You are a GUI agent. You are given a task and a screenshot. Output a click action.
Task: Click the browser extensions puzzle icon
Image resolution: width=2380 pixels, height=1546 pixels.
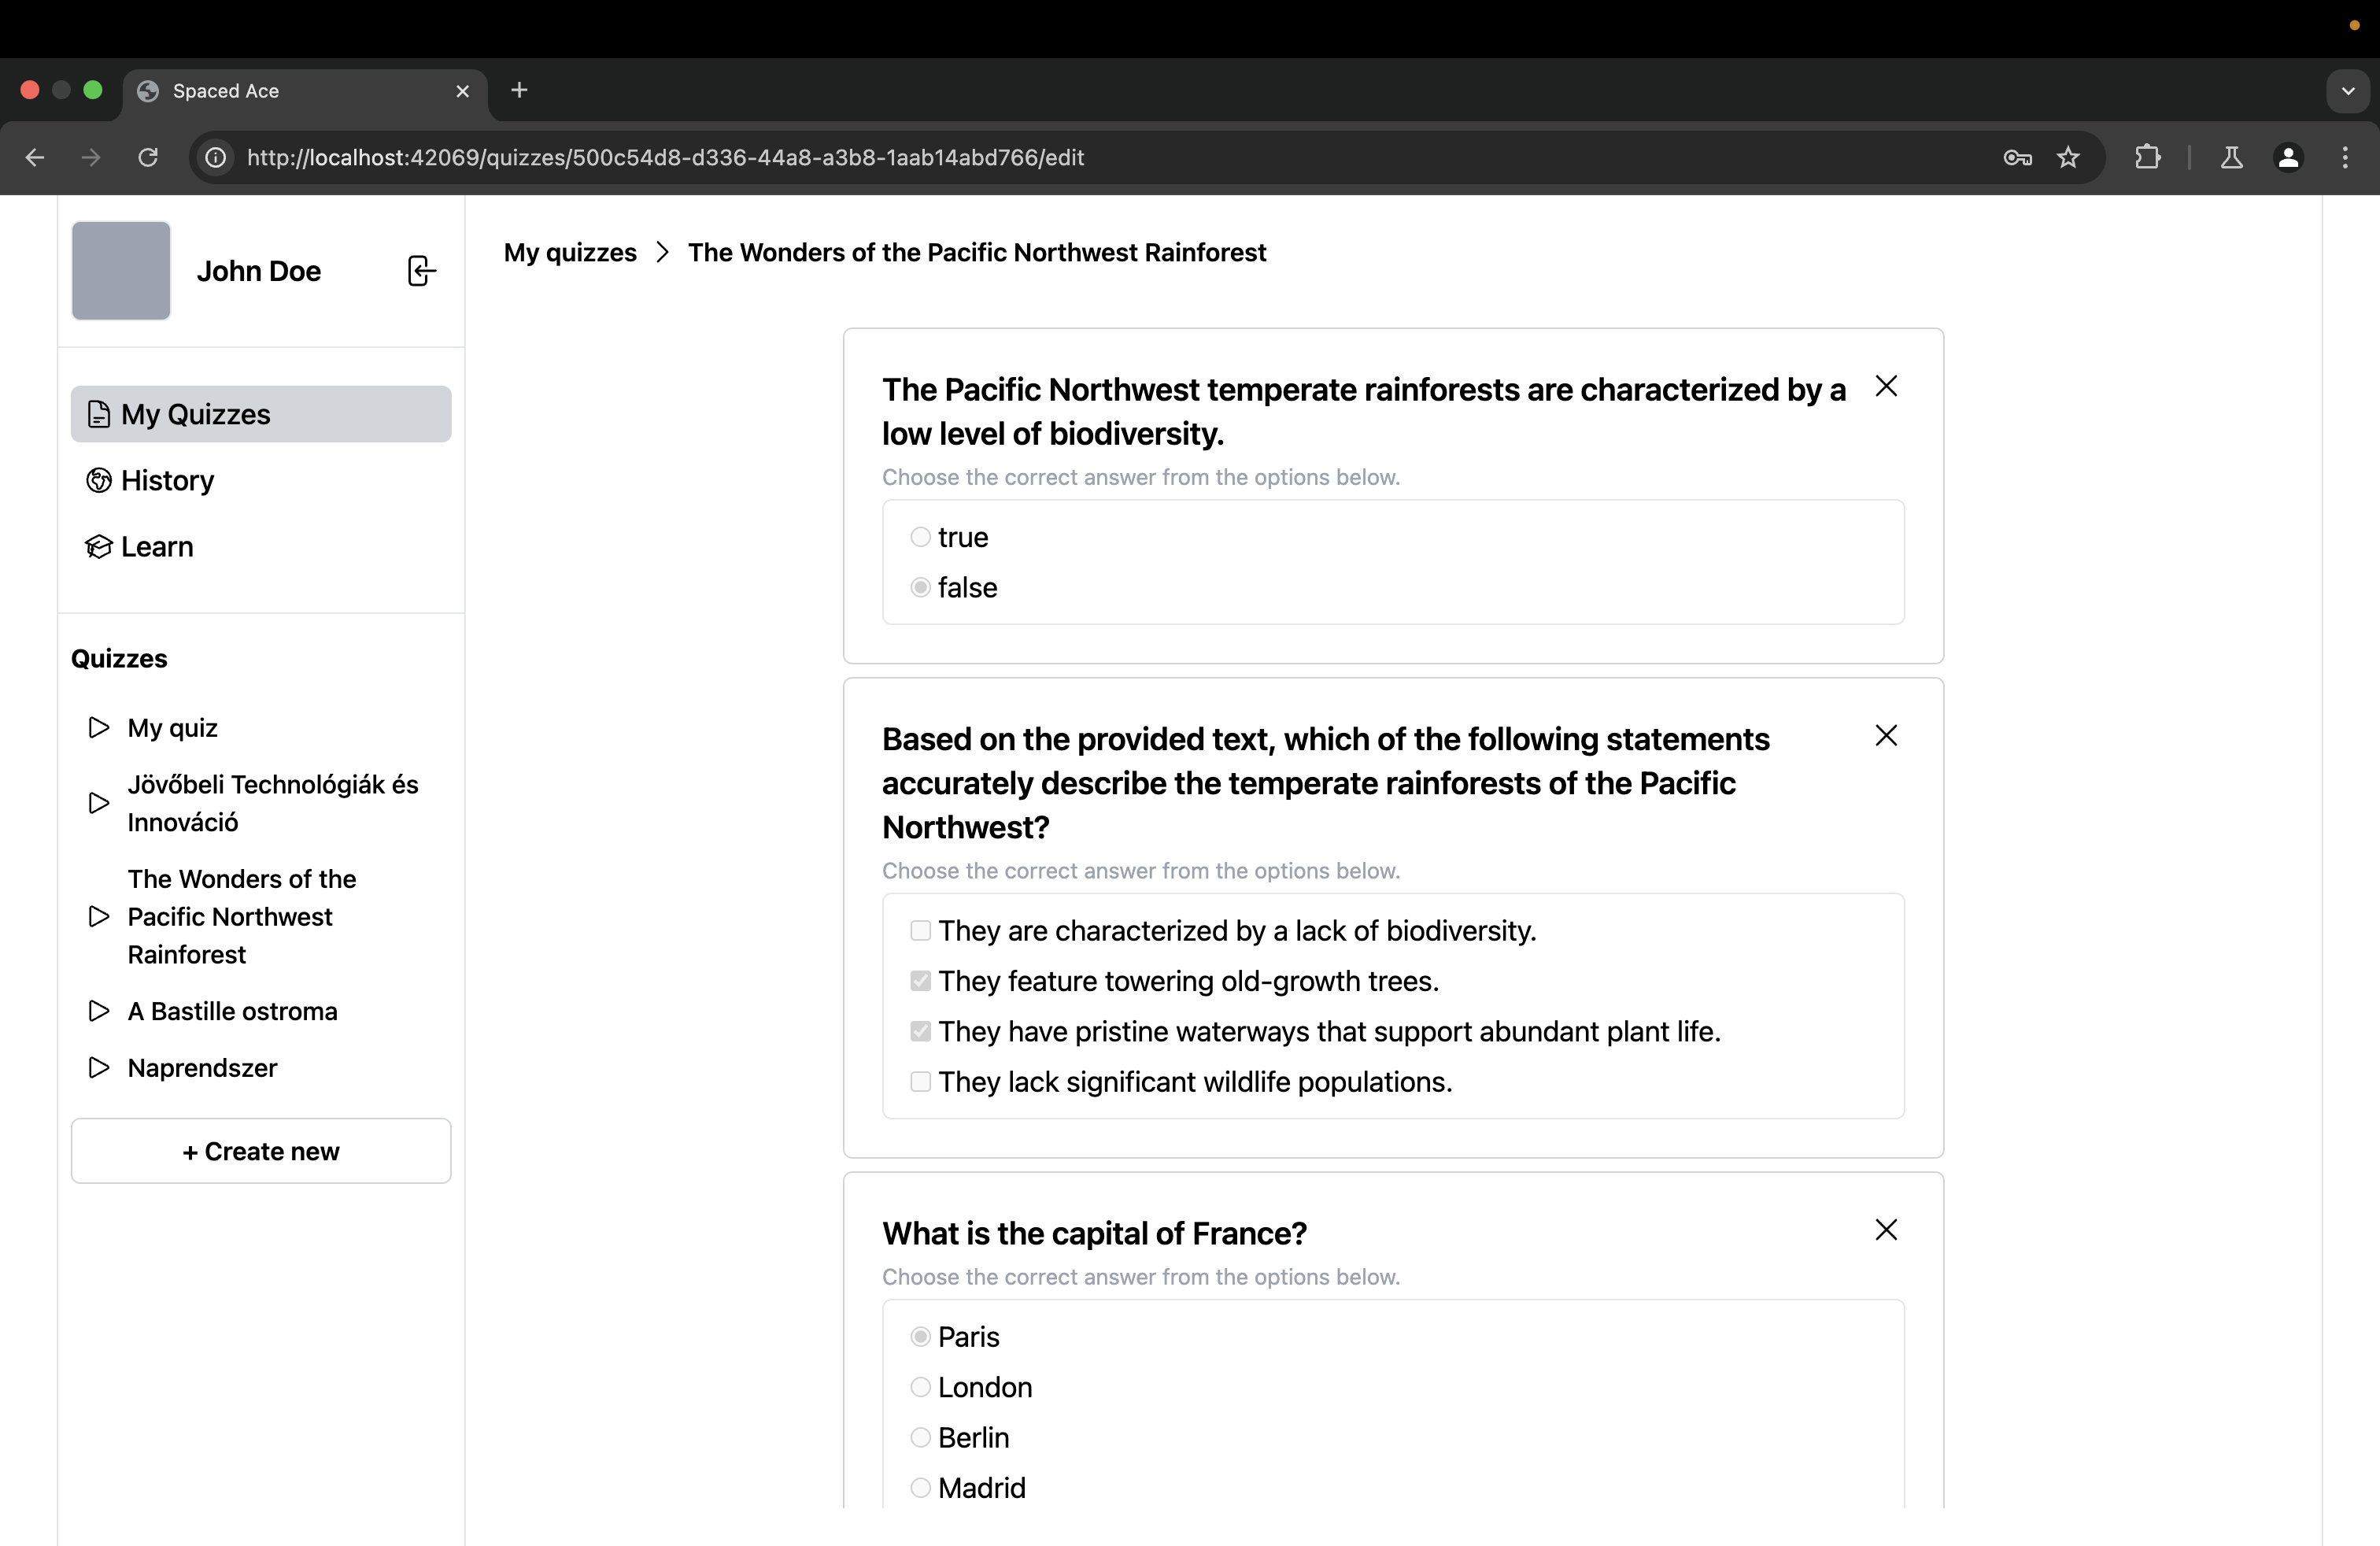pos(2148,157)
